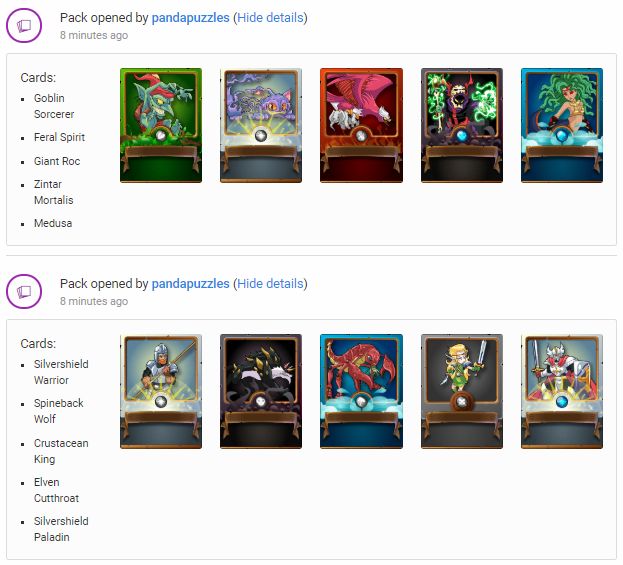Collapse first pack via Hide details
Viewport: 623px width, 565px height.
[270, 18]
